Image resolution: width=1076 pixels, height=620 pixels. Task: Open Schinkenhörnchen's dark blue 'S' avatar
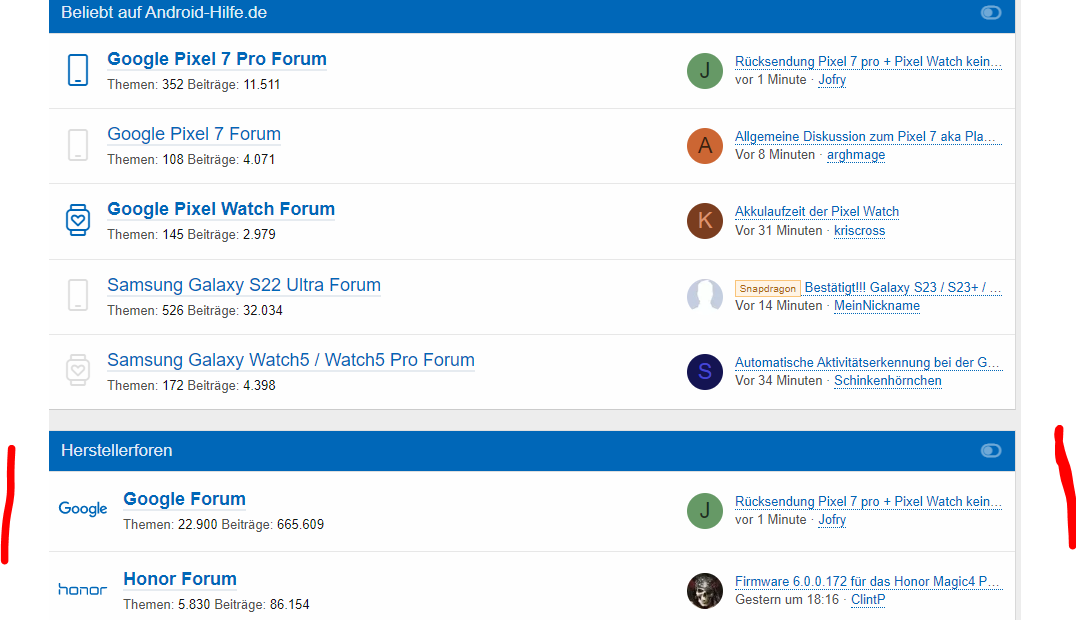705,371
